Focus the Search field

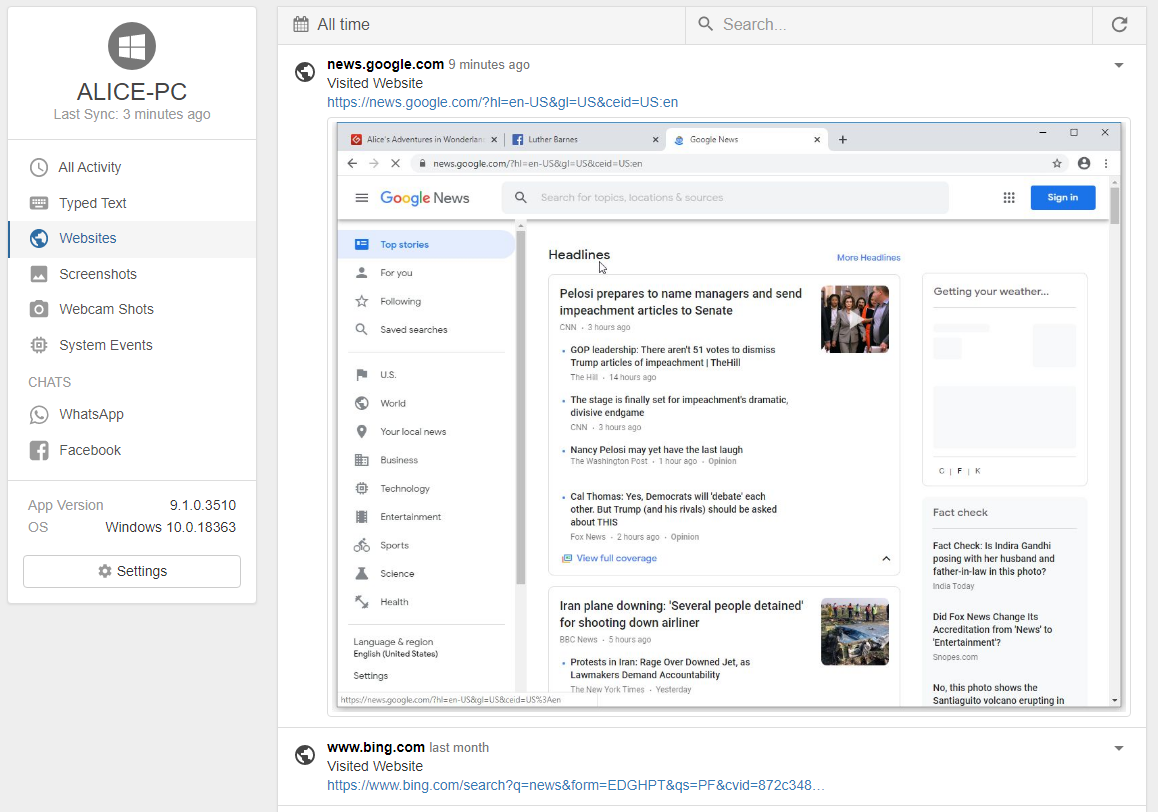pyautogui.click(x=888, y=24)
